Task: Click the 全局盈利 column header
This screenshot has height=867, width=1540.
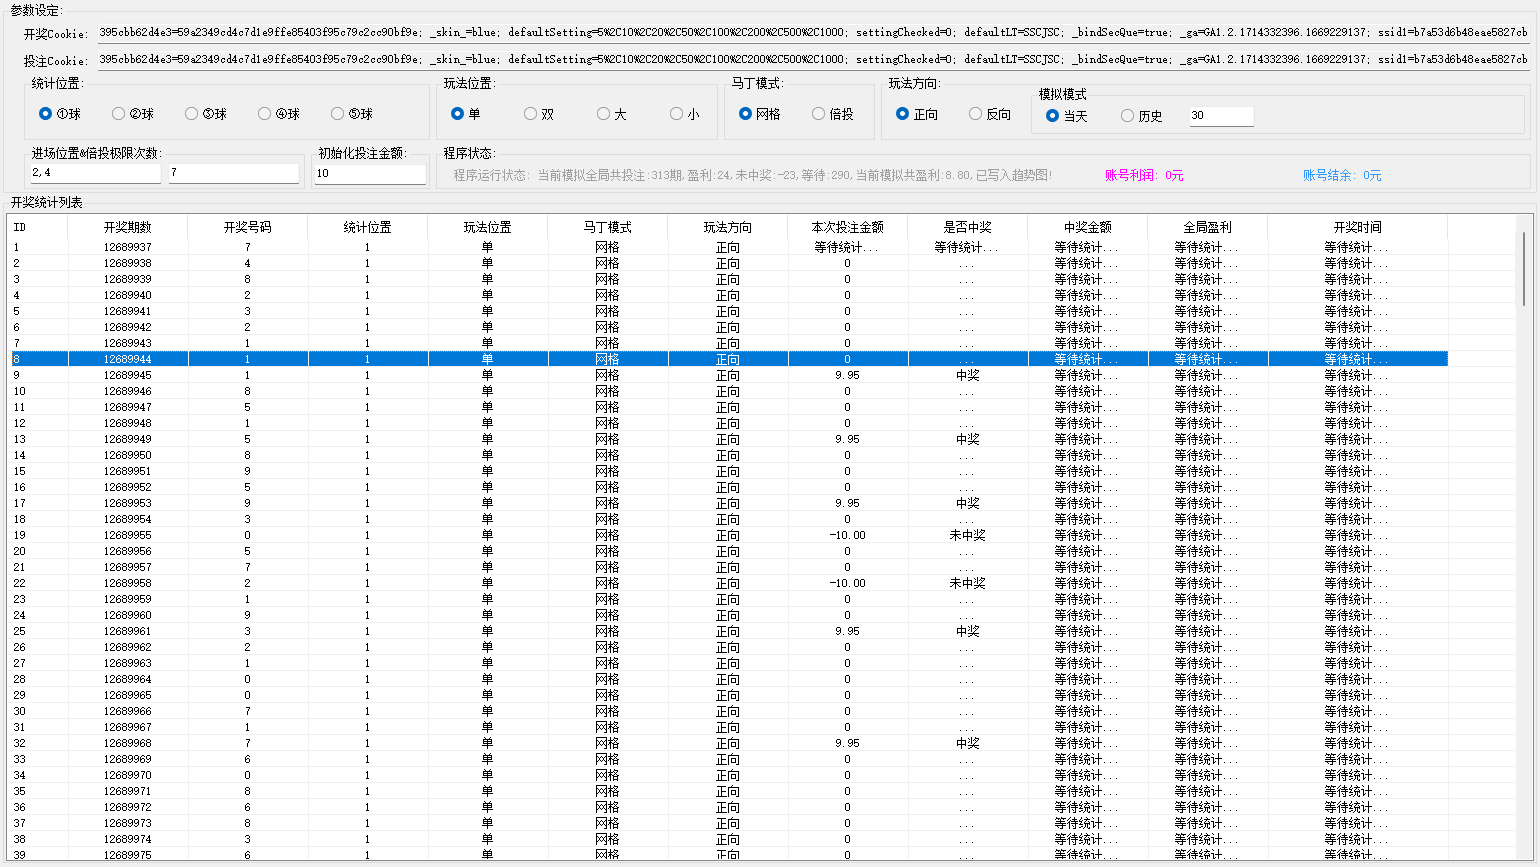Action: pyautogui.click(x=1207, y=227)
